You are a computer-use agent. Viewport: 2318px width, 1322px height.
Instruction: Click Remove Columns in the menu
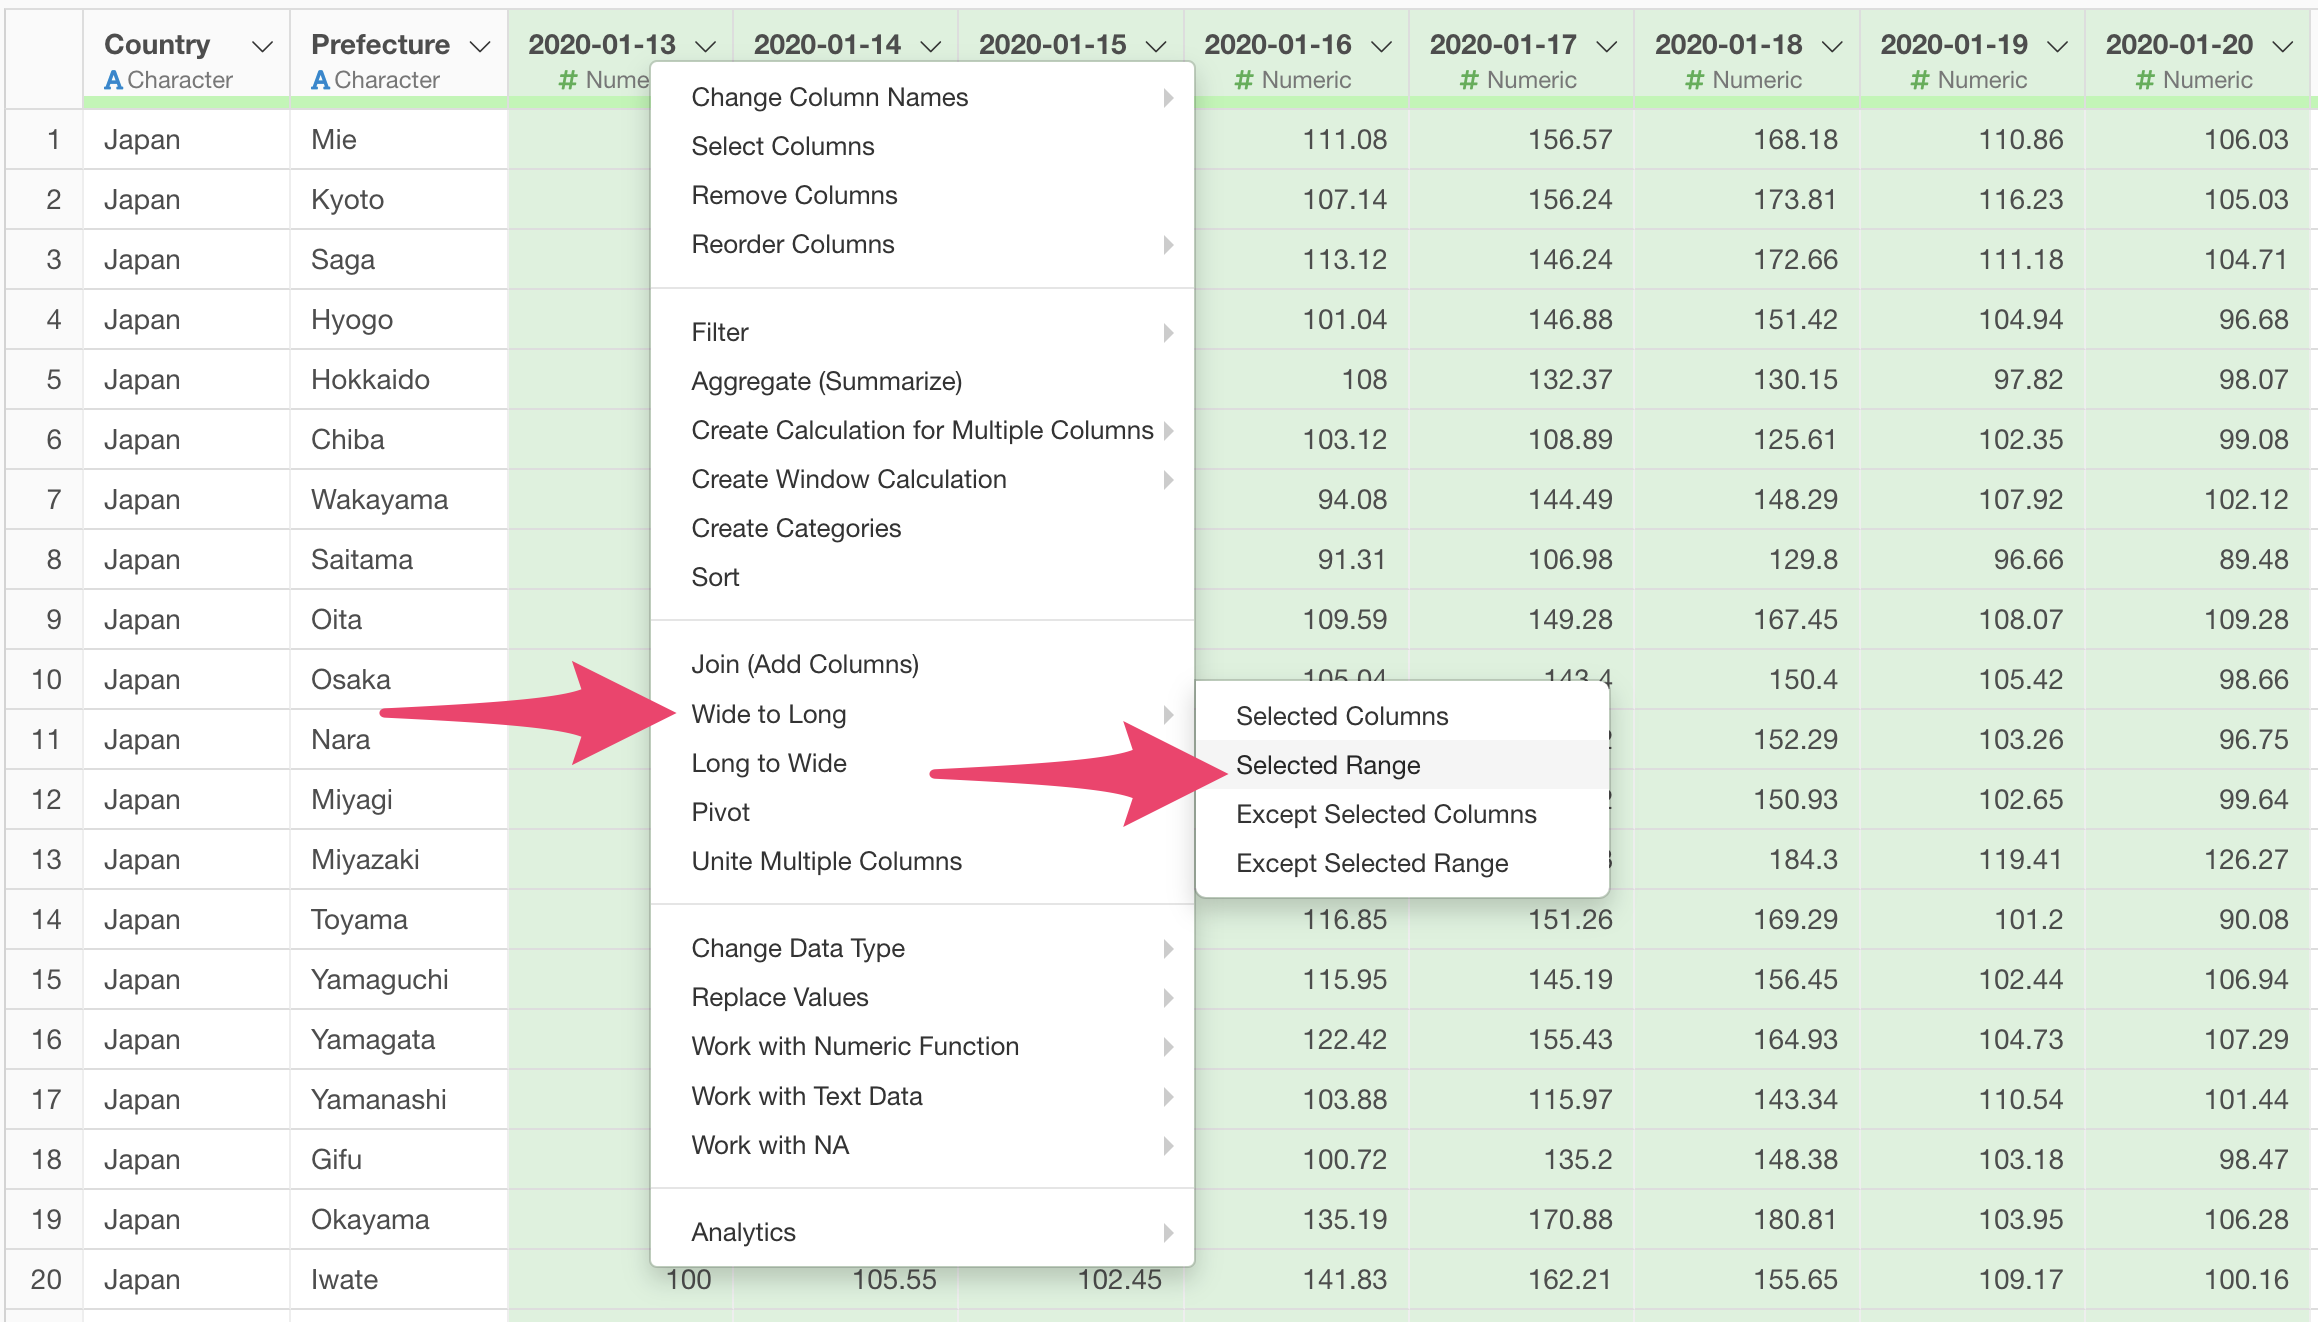point(794,195)
